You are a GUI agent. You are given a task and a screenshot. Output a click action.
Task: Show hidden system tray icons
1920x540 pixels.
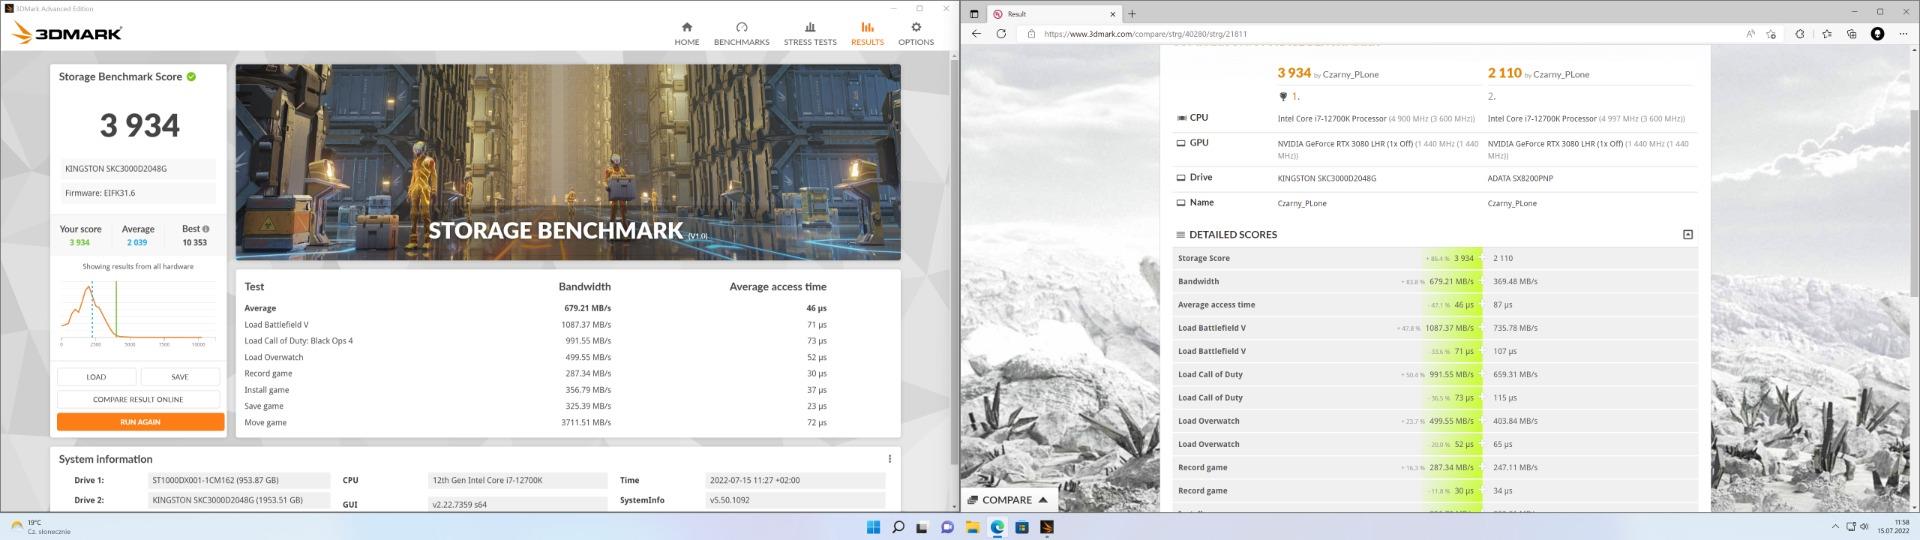coord(1835,527)
